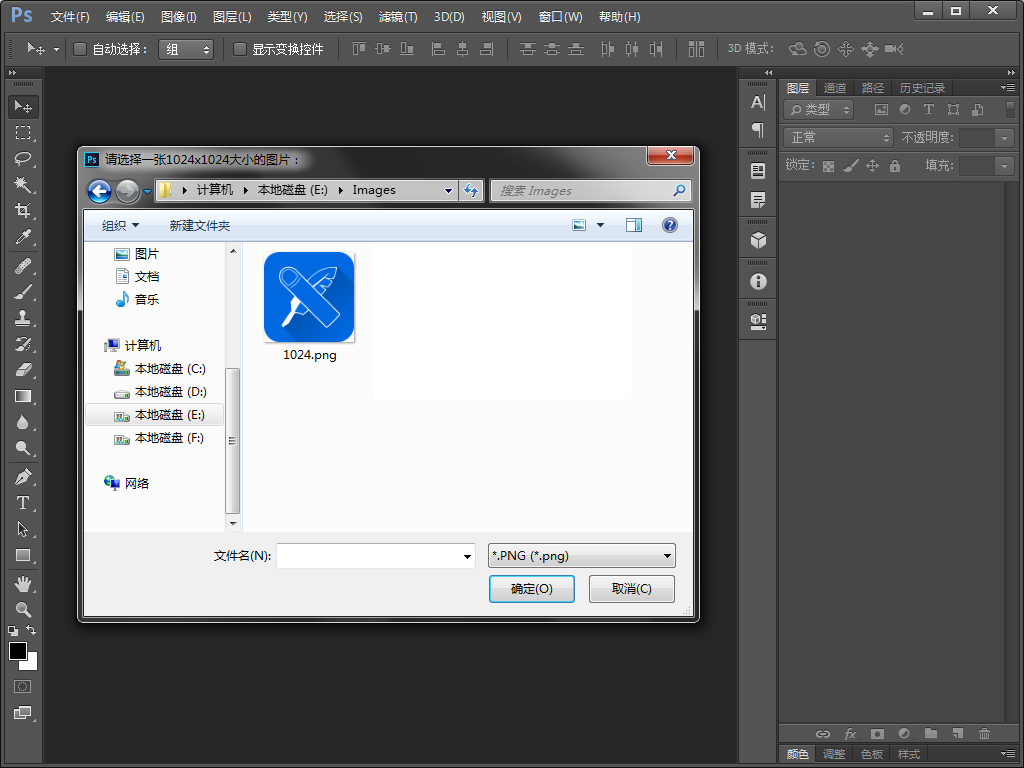Screen dimensions: 1024x768
Task: Choose the Hand tool
Action: 23,583
